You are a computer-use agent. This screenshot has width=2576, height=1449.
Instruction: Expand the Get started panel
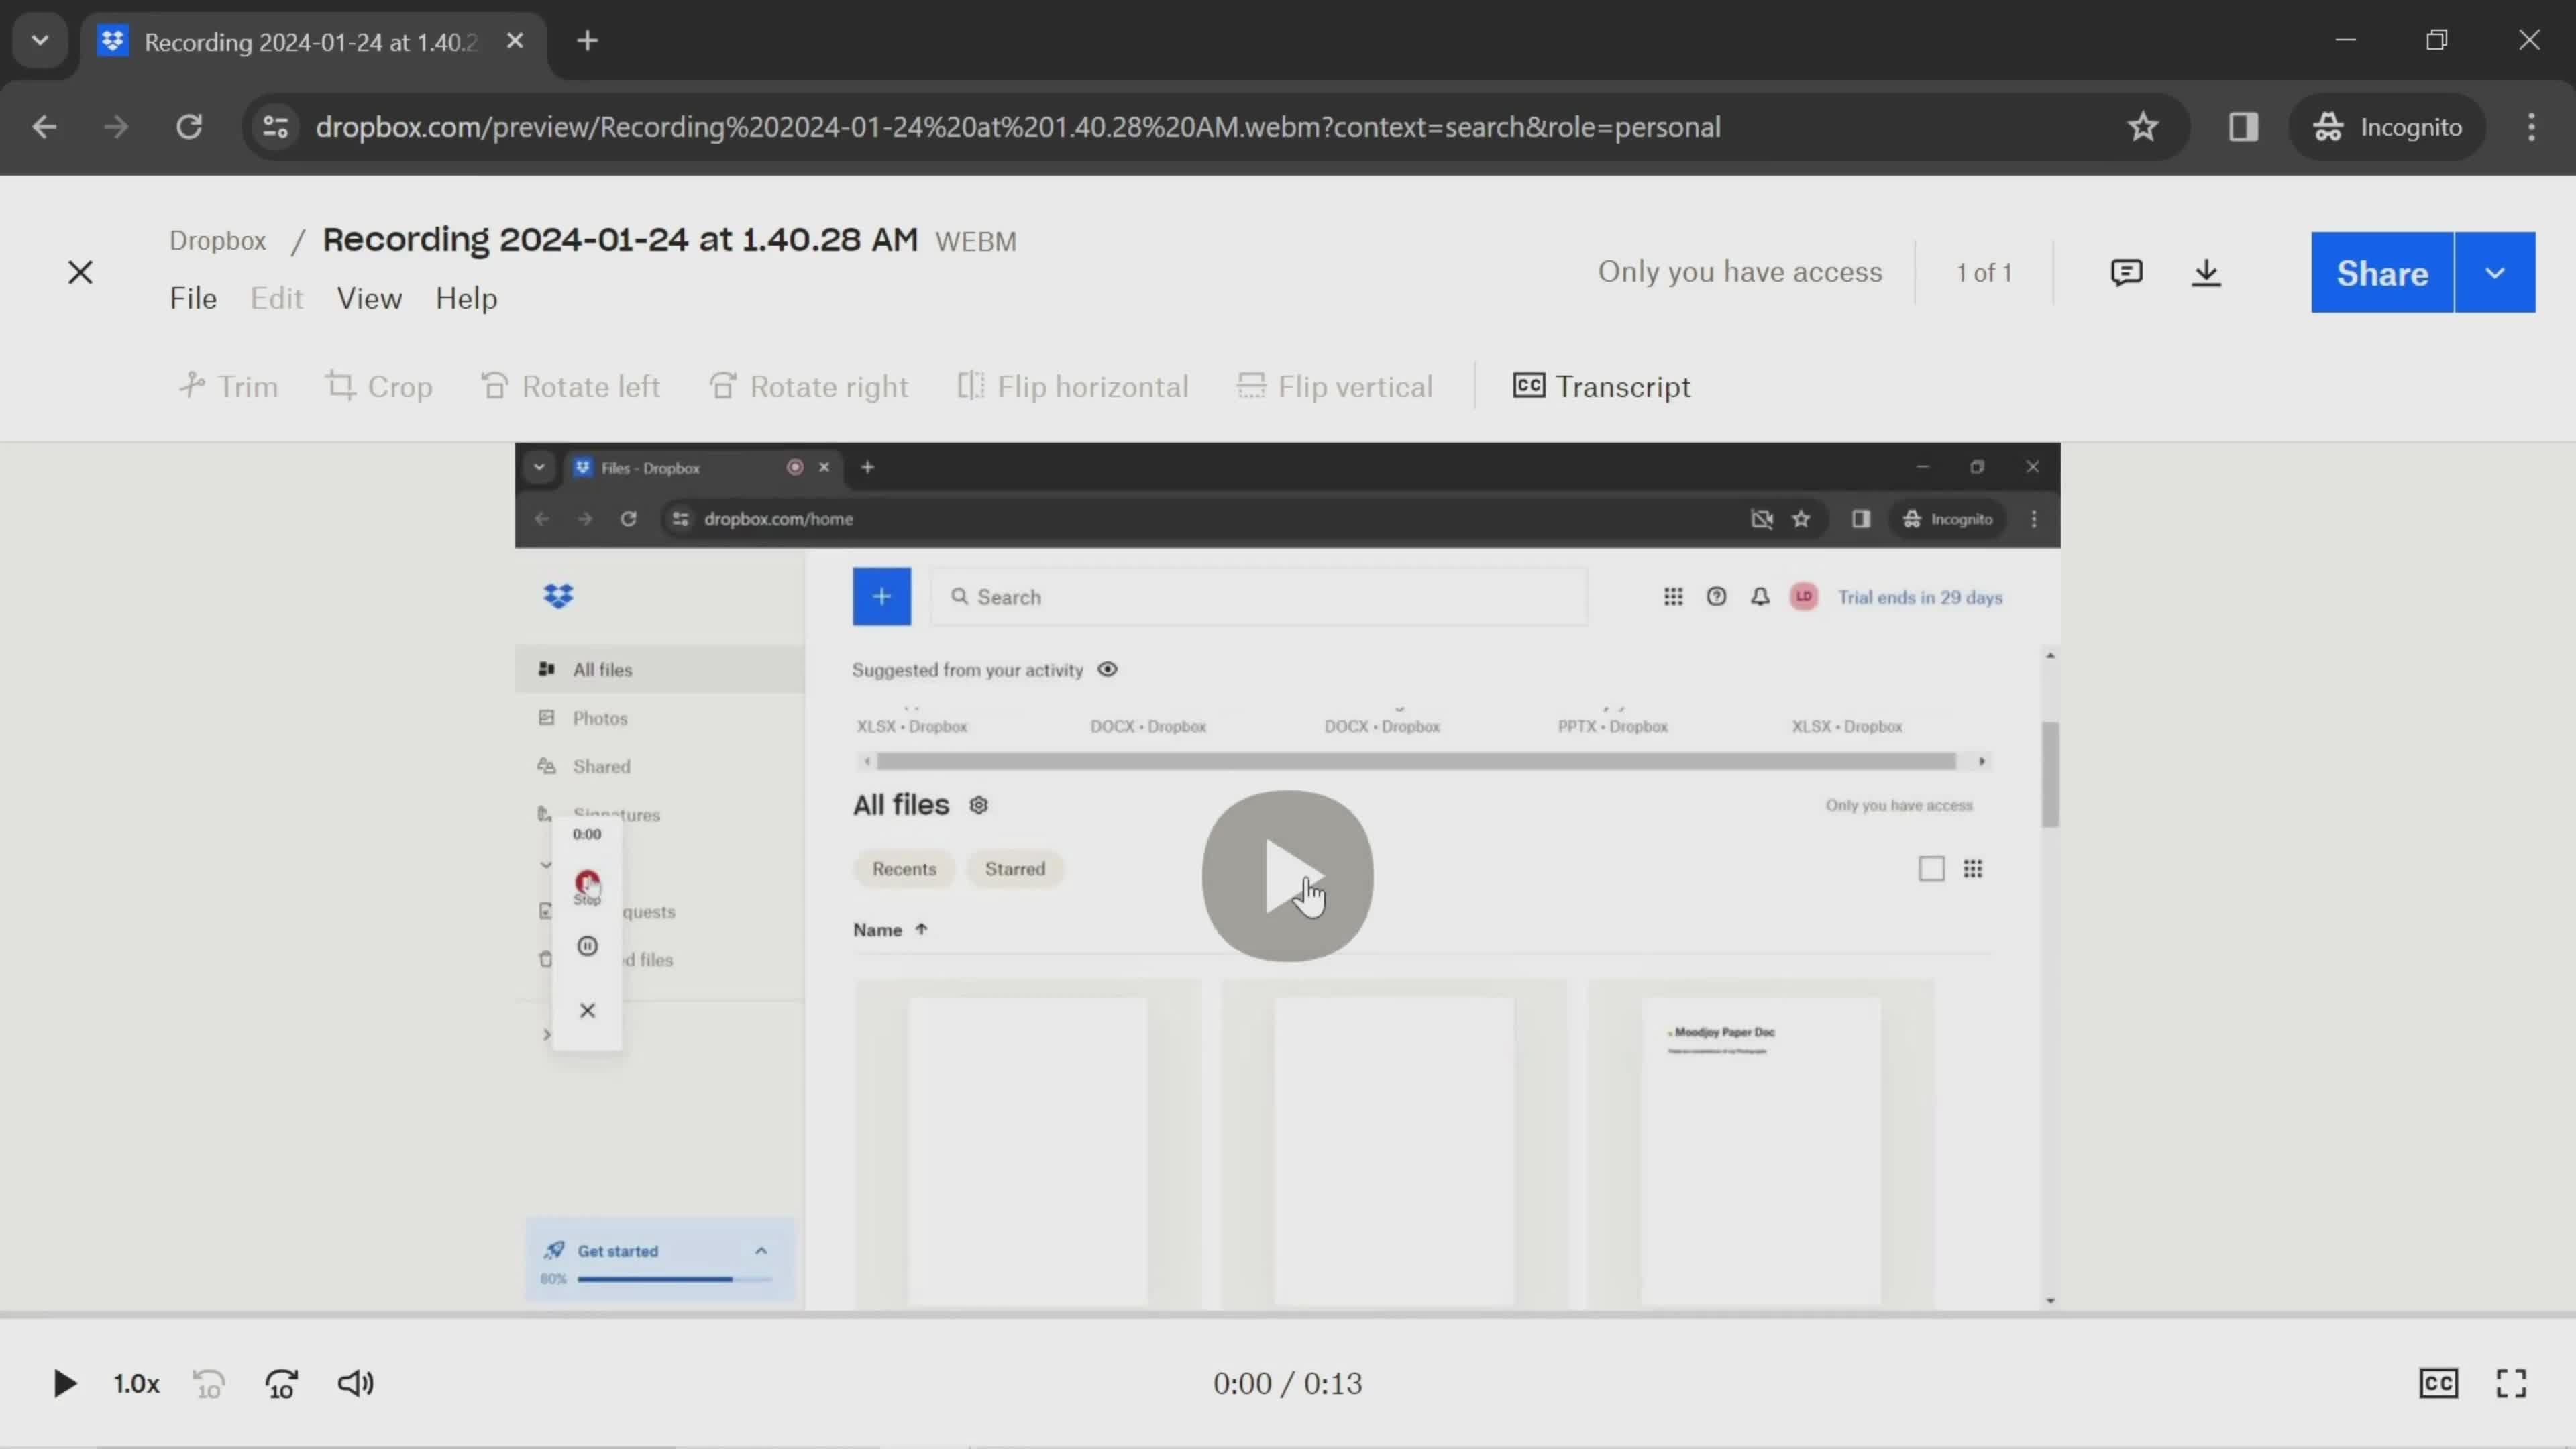761,1252
